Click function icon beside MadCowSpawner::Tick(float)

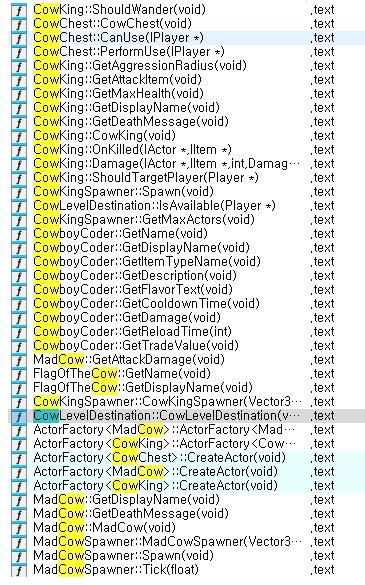(19, 570)
